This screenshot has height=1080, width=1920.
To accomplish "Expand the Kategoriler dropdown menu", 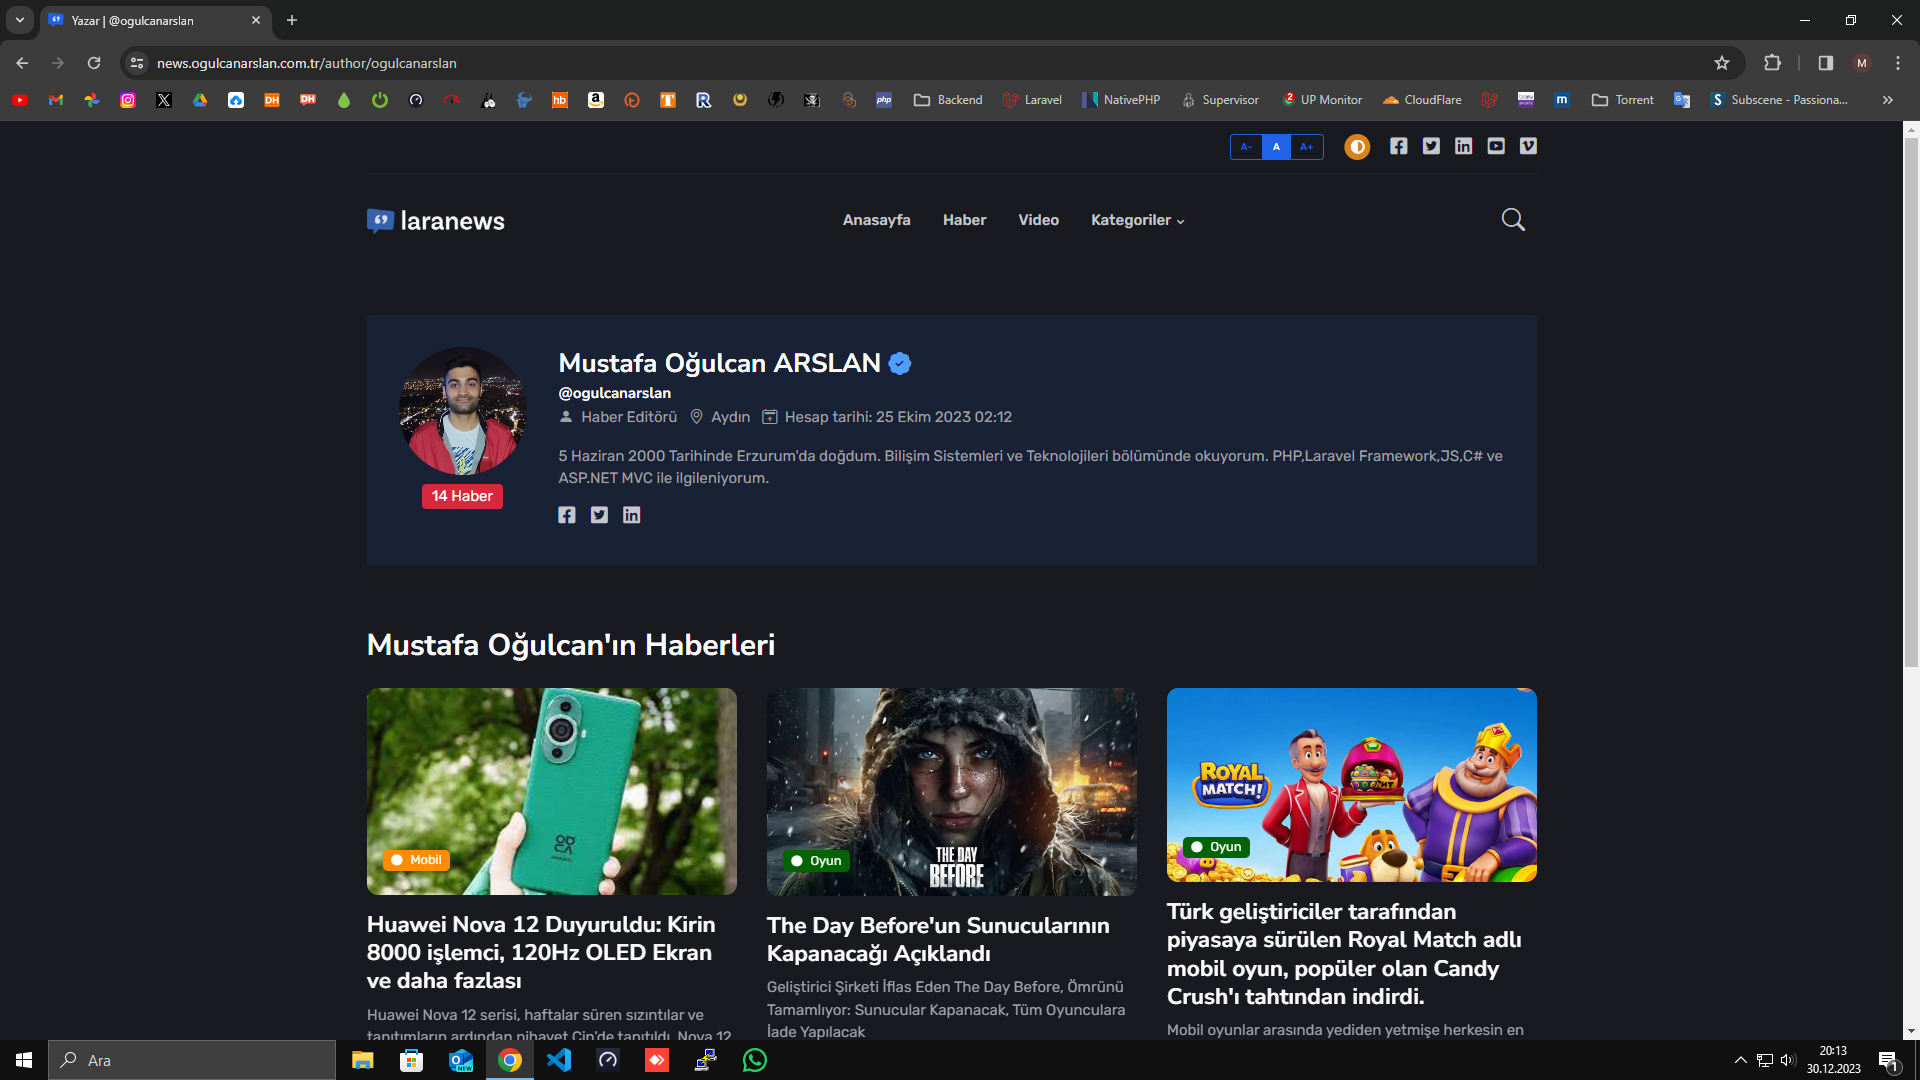I will pyautogui.click(x=1137, y=220).
